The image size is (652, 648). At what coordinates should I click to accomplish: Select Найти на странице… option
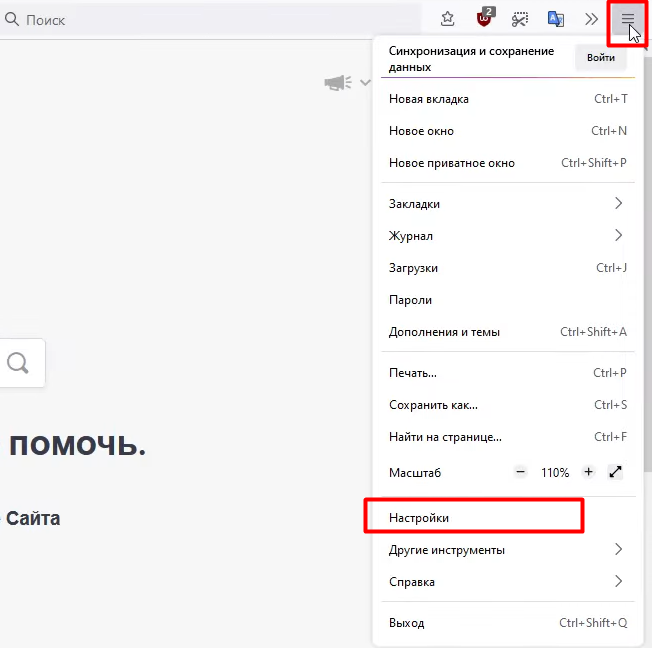[508, 437]
